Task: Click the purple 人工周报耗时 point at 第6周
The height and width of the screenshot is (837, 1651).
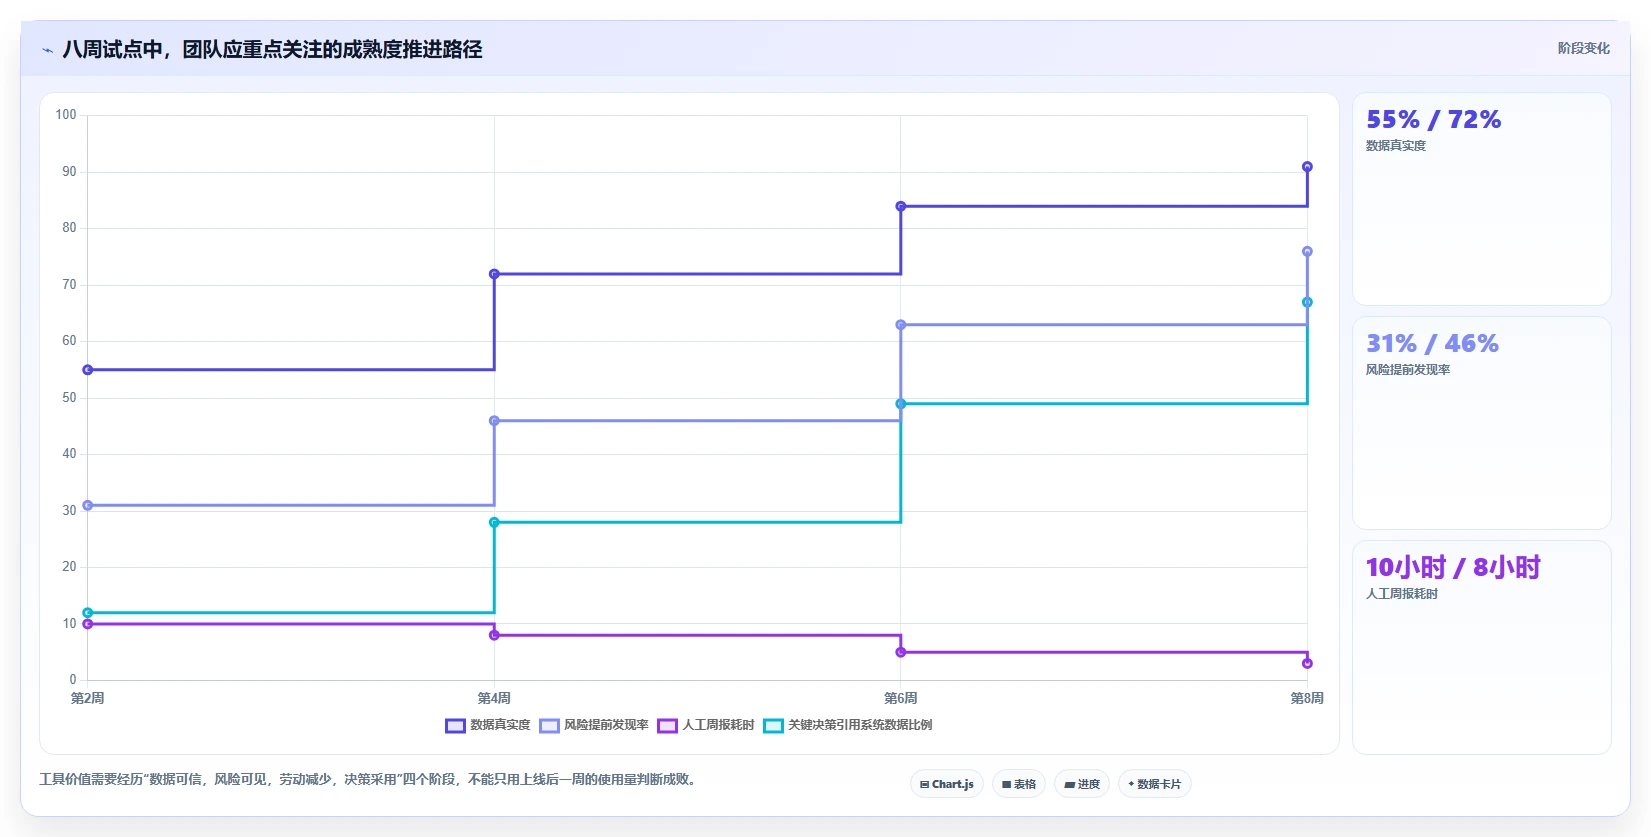Action: pyautogui.click(x=901, y=652)
